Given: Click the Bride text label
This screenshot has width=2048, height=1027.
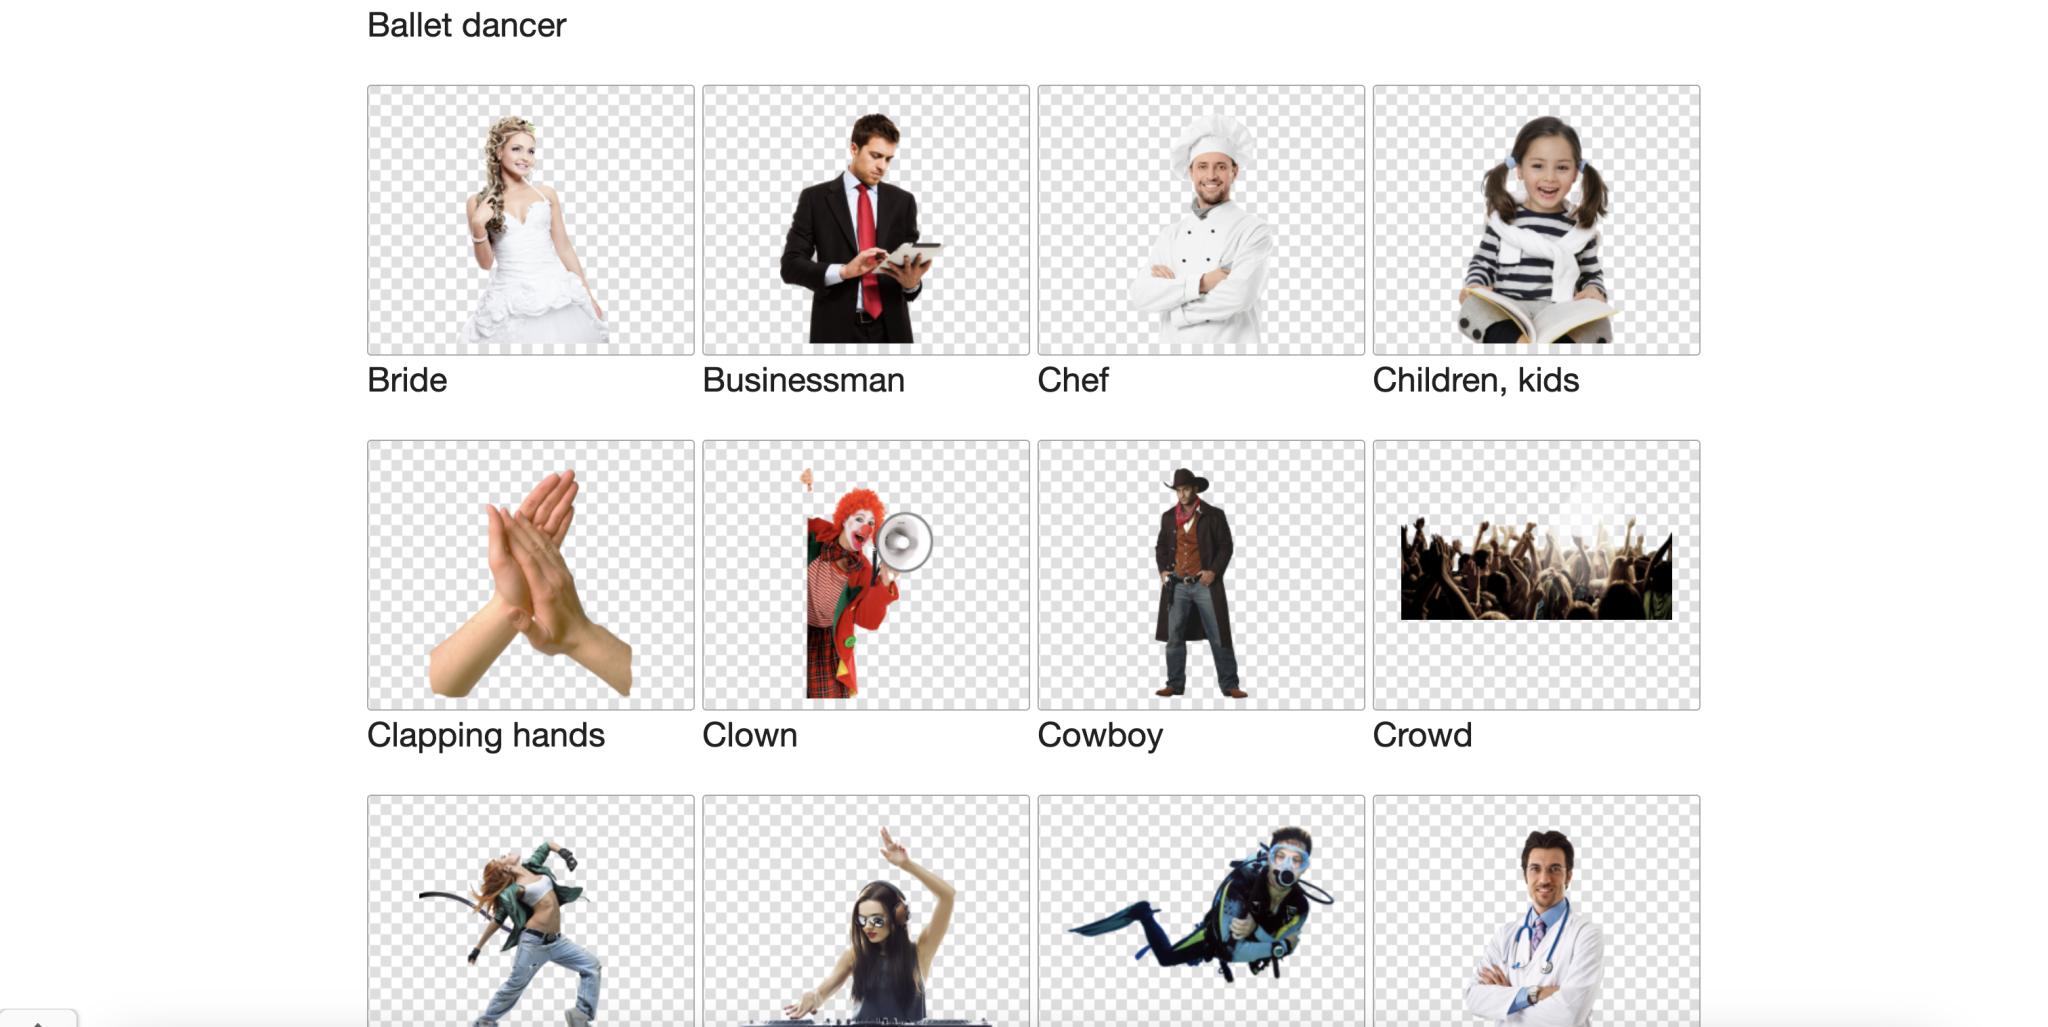Looking at the screenshot, I should coord(406,380).
